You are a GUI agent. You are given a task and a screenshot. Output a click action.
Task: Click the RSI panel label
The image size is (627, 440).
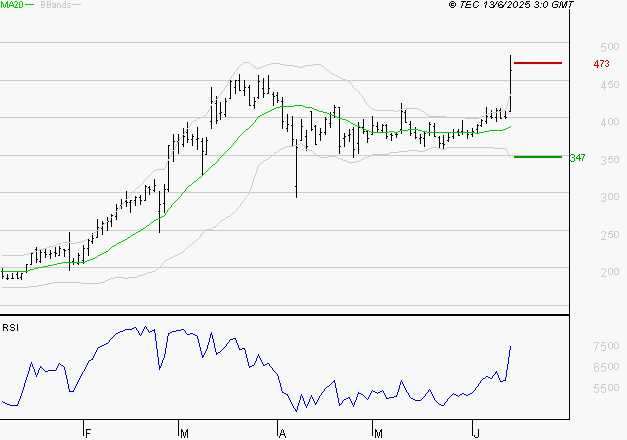9,326
